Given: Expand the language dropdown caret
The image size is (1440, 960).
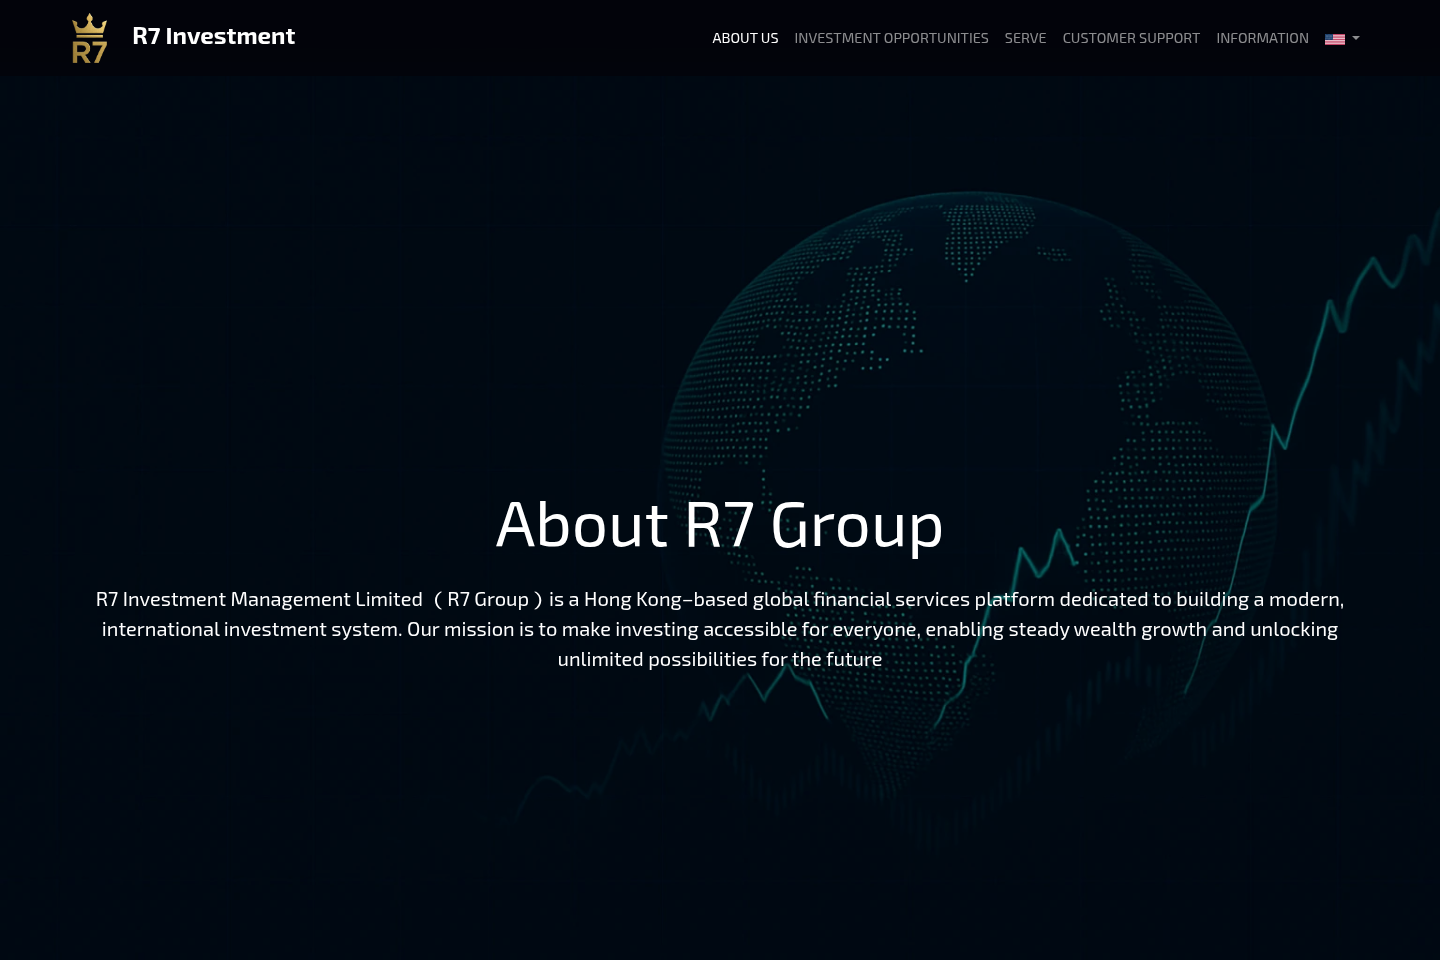Looking at the screenshot, I should 1356,38.
